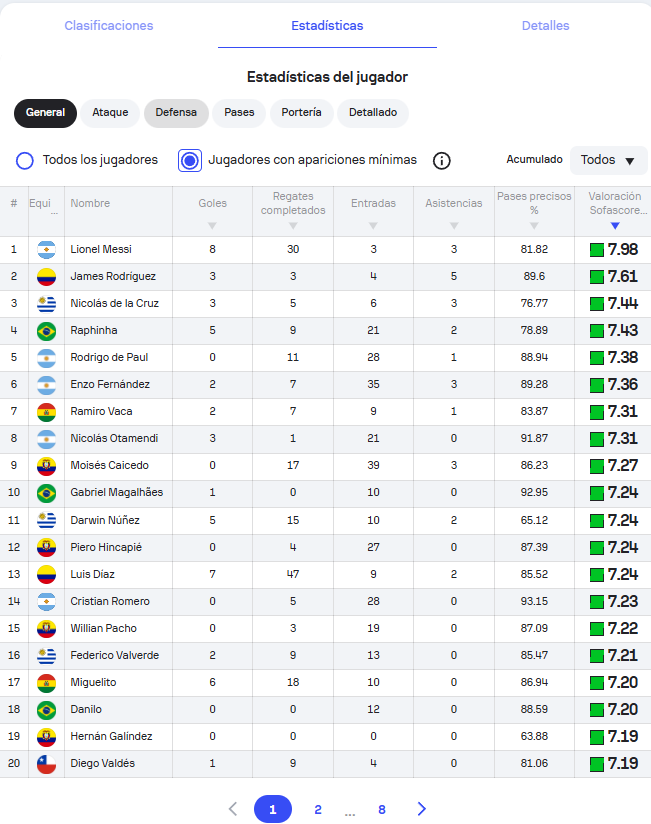Screen dimensions: 651x824
Task: Select Jugadores con apariciones mínimas radio option
Action: (190, 160)
